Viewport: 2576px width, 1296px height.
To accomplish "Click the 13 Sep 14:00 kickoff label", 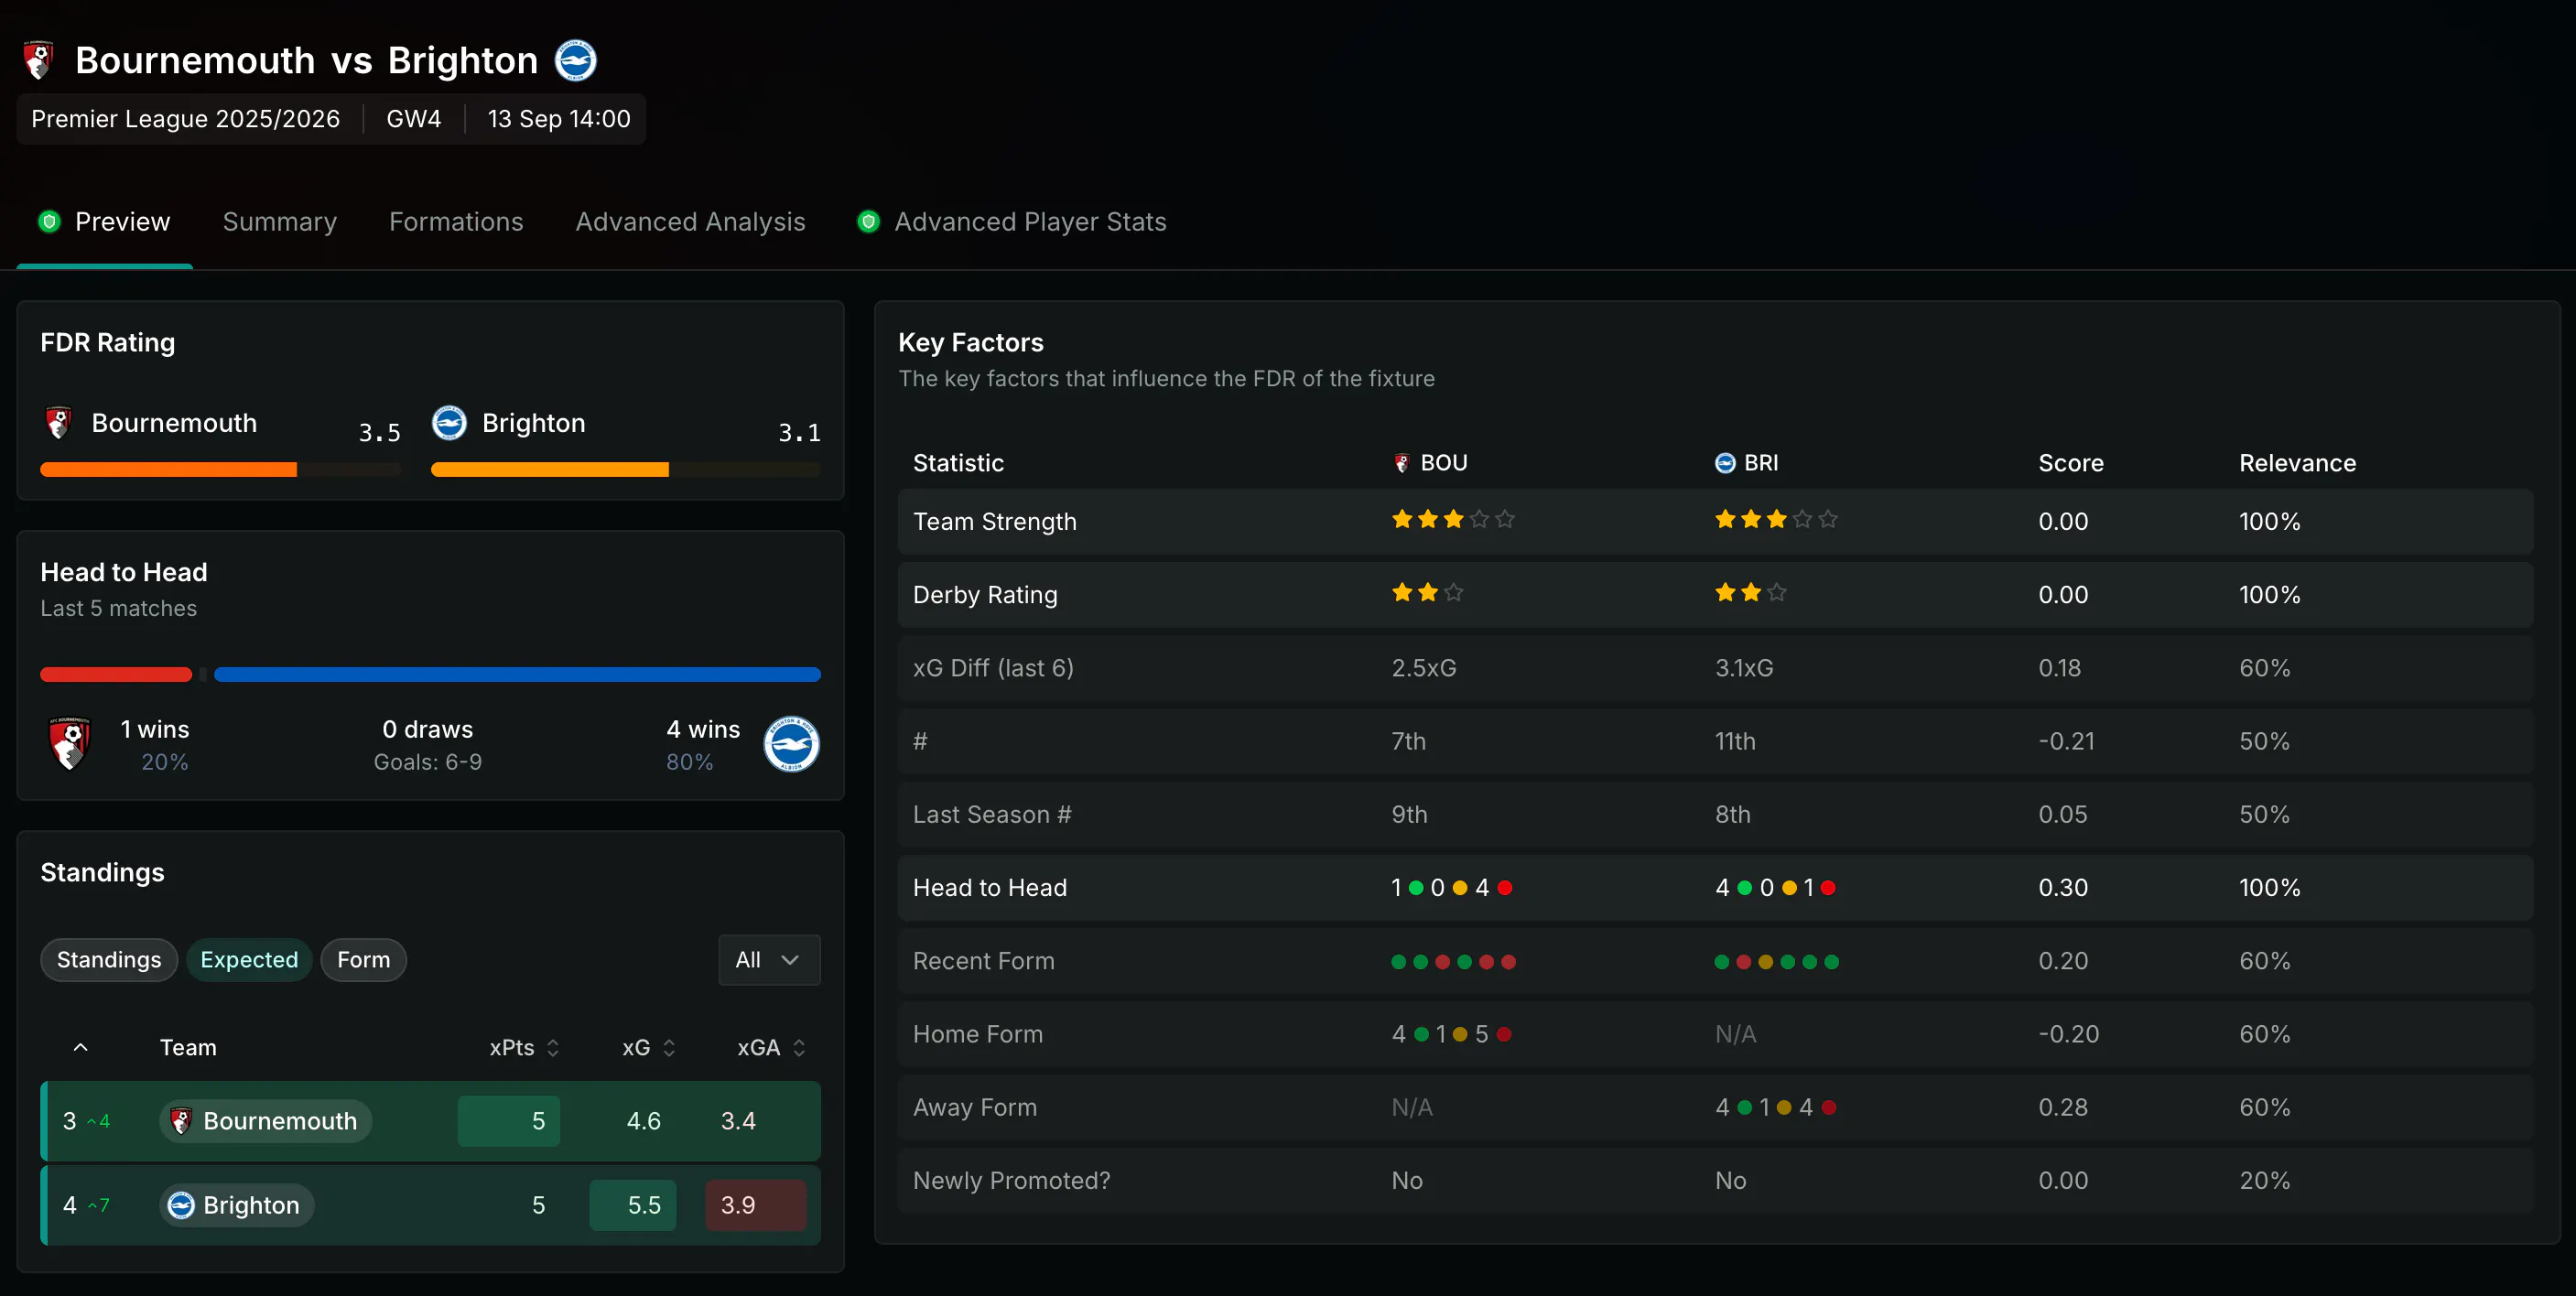I will click(559, 119).
